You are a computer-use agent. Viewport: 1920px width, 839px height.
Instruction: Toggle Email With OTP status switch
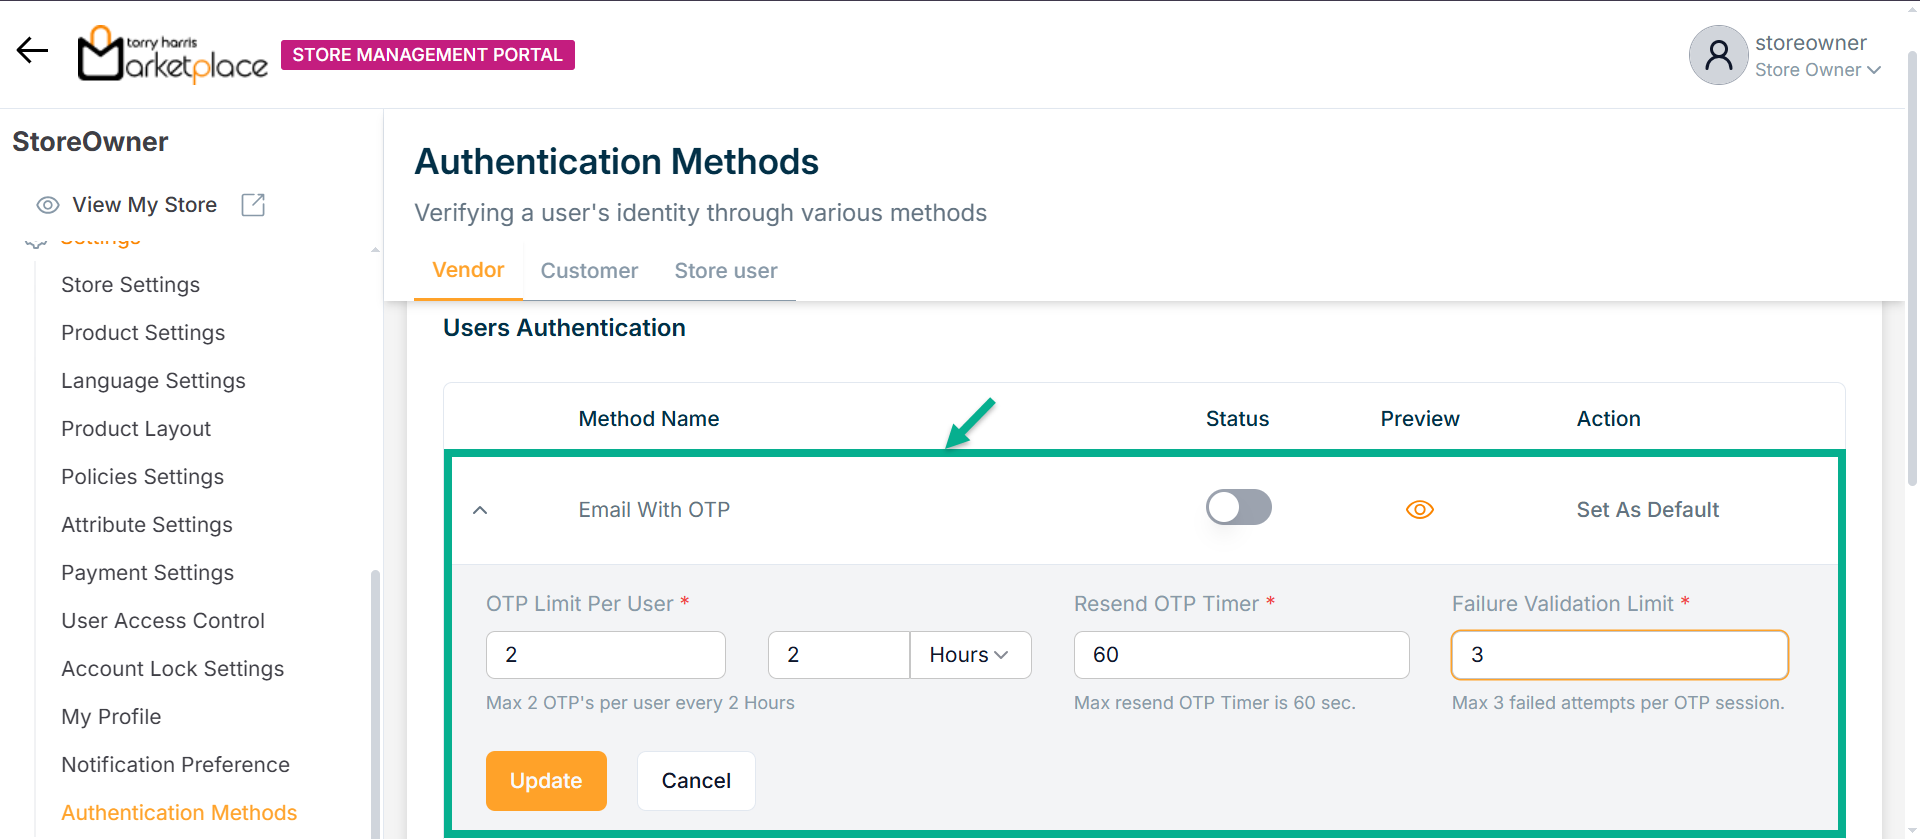pos(1238,508)
